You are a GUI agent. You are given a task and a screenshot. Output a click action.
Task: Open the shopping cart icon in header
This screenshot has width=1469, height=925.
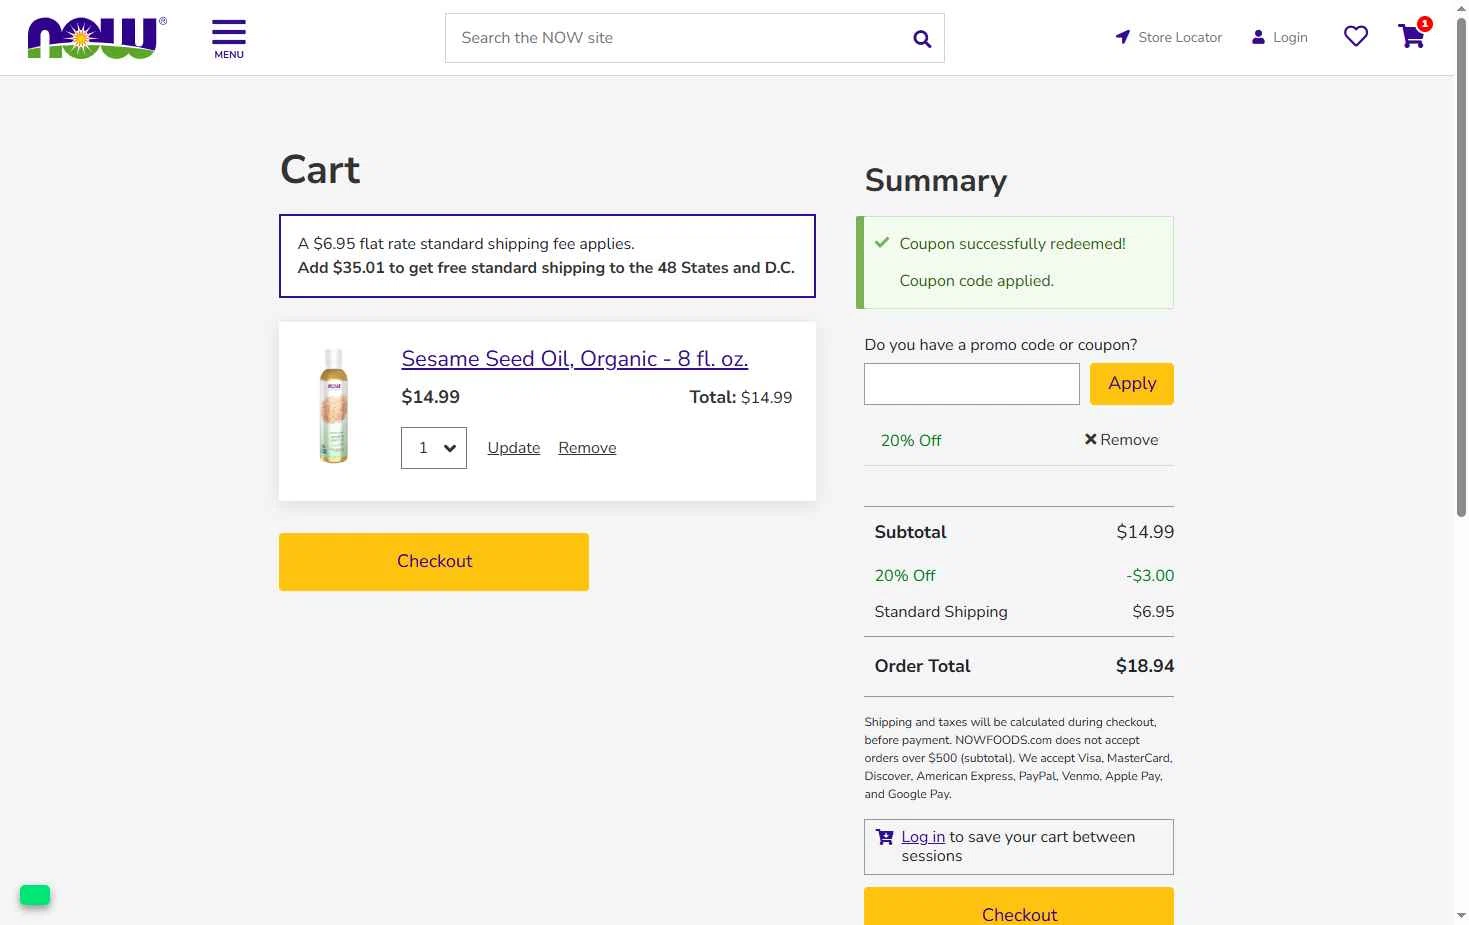click(1412, 37)
